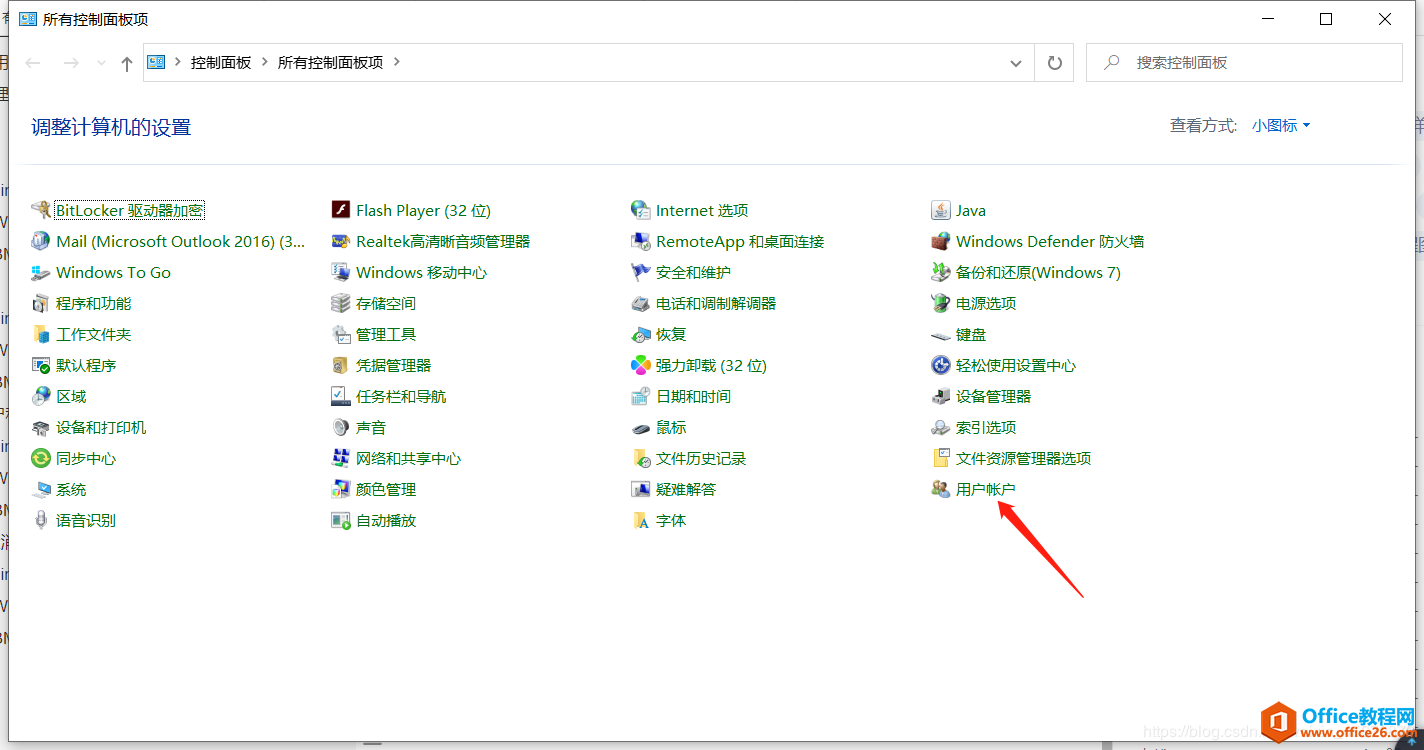
Task: Open 程序和功能 icon
Action: pyautogui.click(x=41, y=303)
